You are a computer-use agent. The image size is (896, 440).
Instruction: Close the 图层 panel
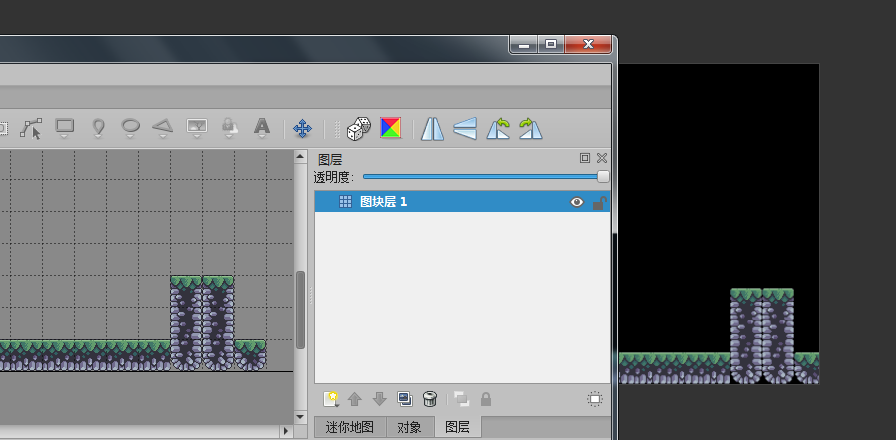click(602, 158)
